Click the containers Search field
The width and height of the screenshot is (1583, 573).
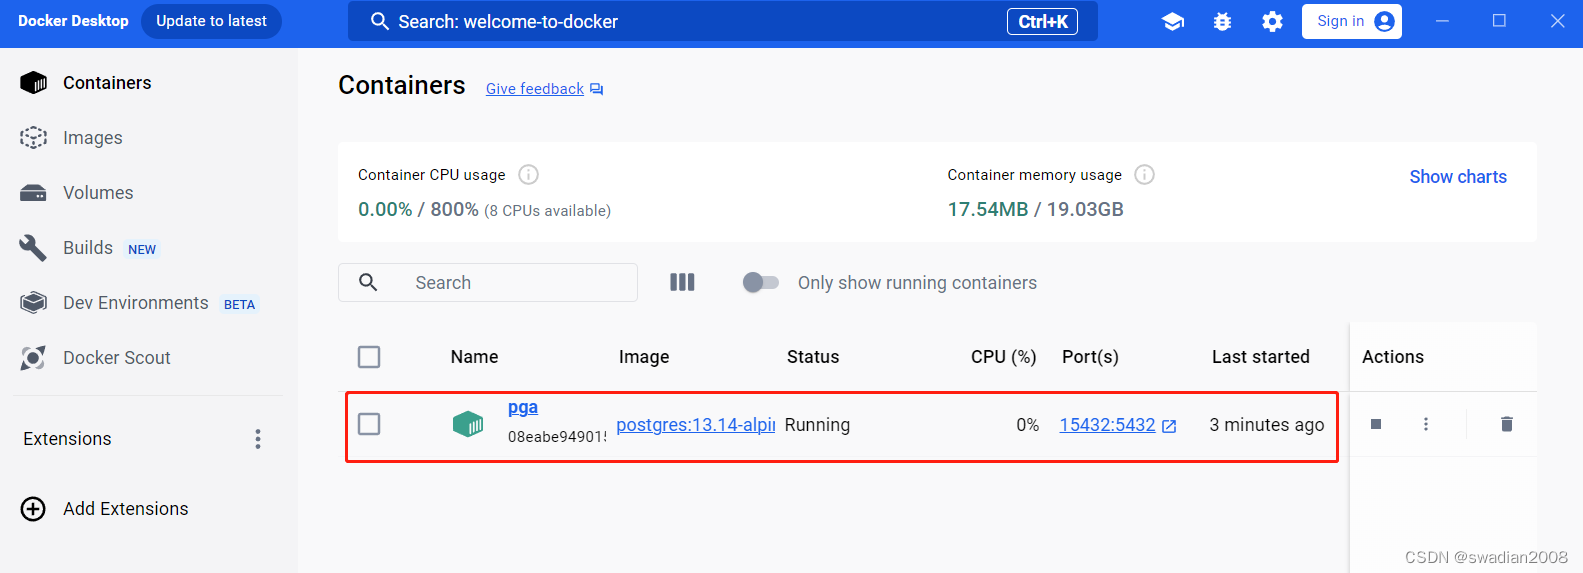(x=510, y=283)
